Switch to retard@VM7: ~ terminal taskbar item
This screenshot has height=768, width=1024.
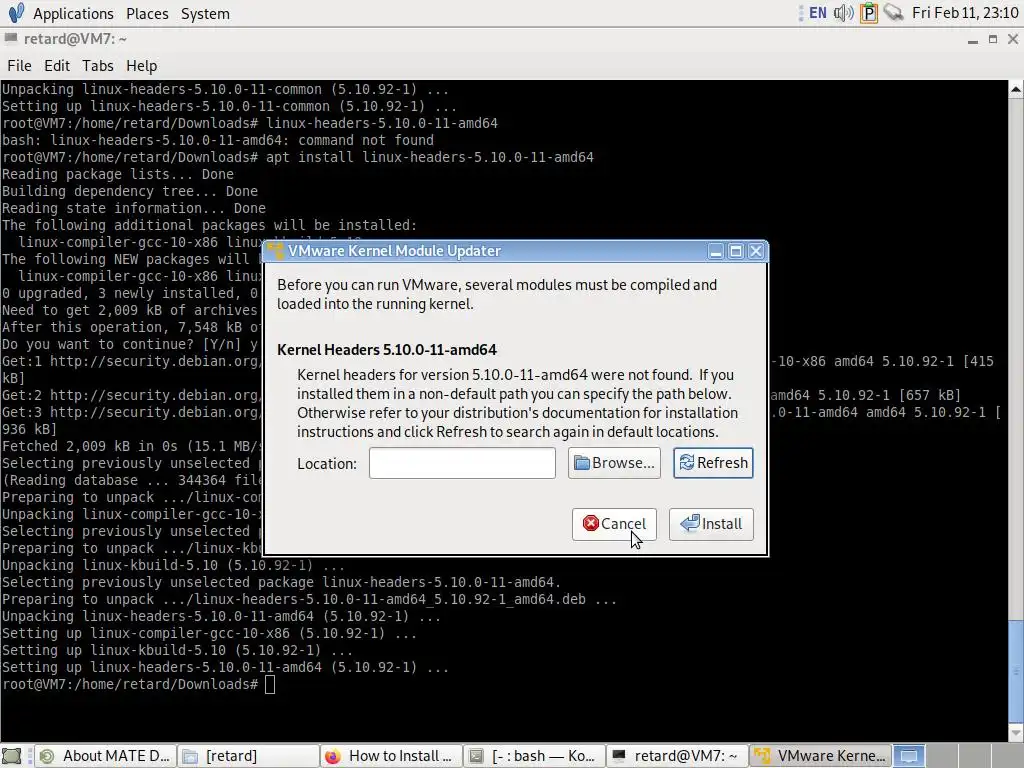click(x=677, y=756)
